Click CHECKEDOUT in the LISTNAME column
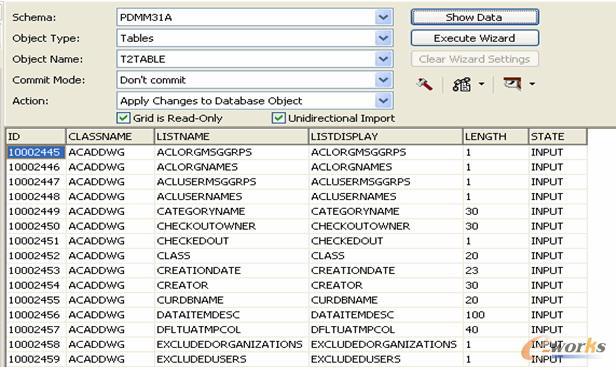Image resolution: width=616 pixels, height=370 pixels. coord(192,241)
